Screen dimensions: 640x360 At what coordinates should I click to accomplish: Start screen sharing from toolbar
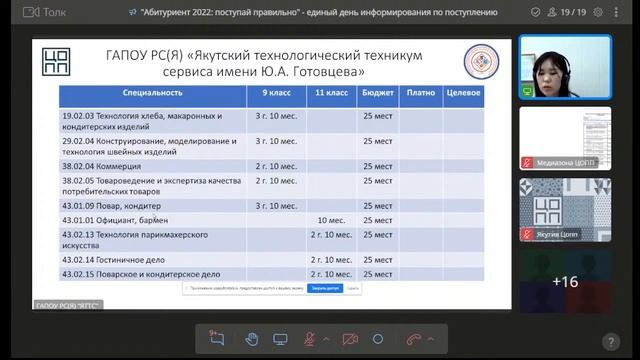click(280, 339)
